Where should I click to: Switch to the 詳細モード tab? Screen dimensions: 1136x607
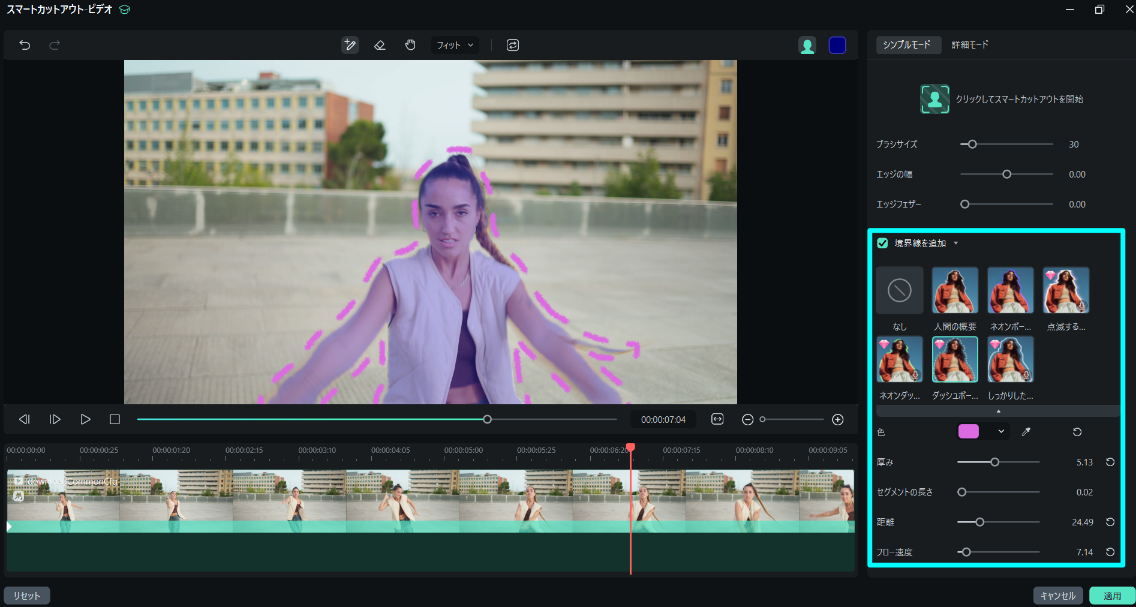tap(969, 45)
